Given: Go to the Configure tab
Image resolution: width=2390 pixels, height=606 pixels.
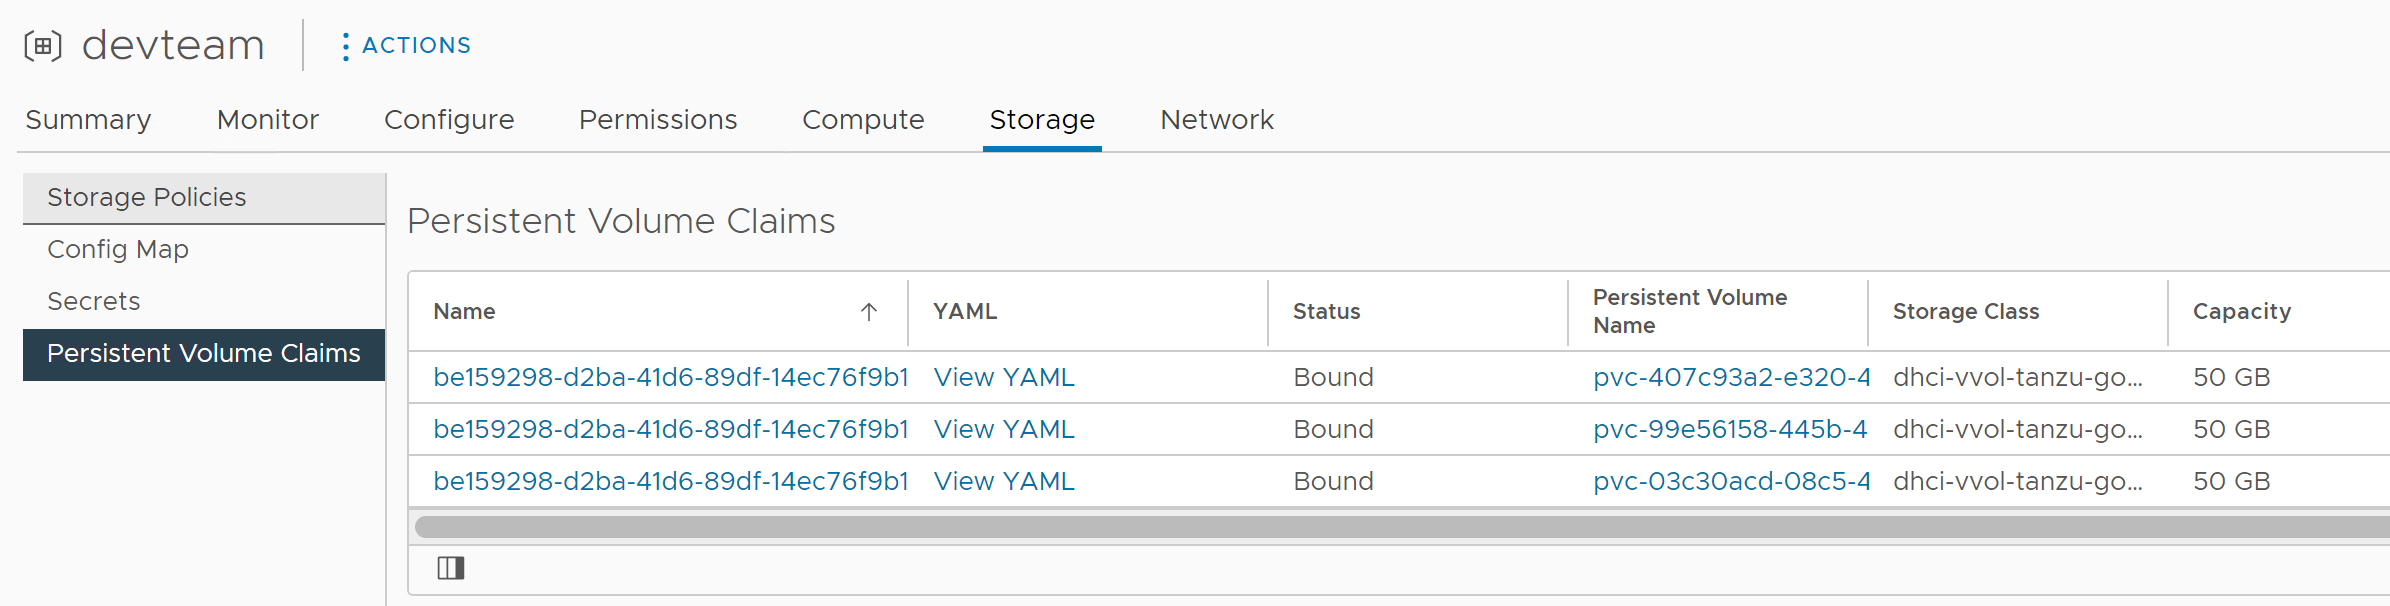Looking at the screenshot, I should (x=449, y=120).
